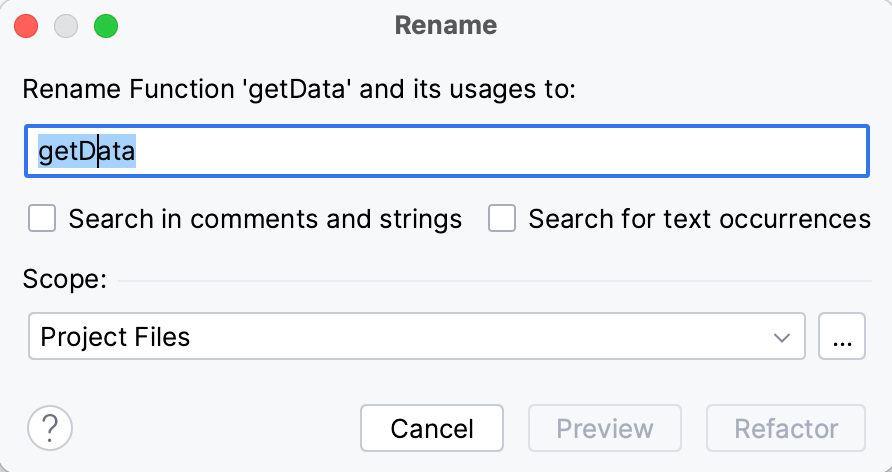Tick the Search for text occurrences checkbox
Screen dimensions: 892x472
(x=502, y=218)
